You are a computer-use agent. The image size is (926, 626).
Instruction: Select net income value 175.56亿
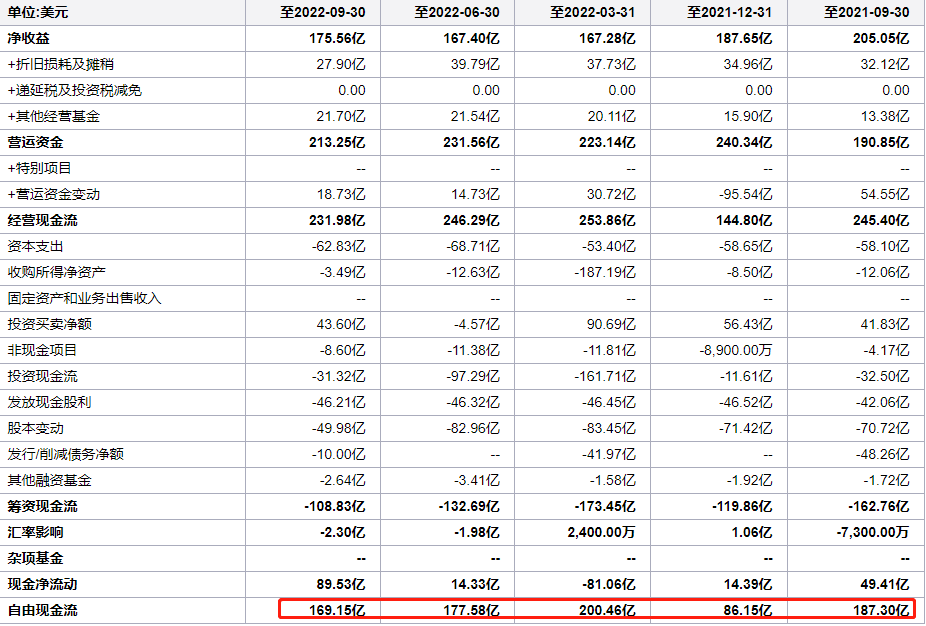(x=337, y=38)
